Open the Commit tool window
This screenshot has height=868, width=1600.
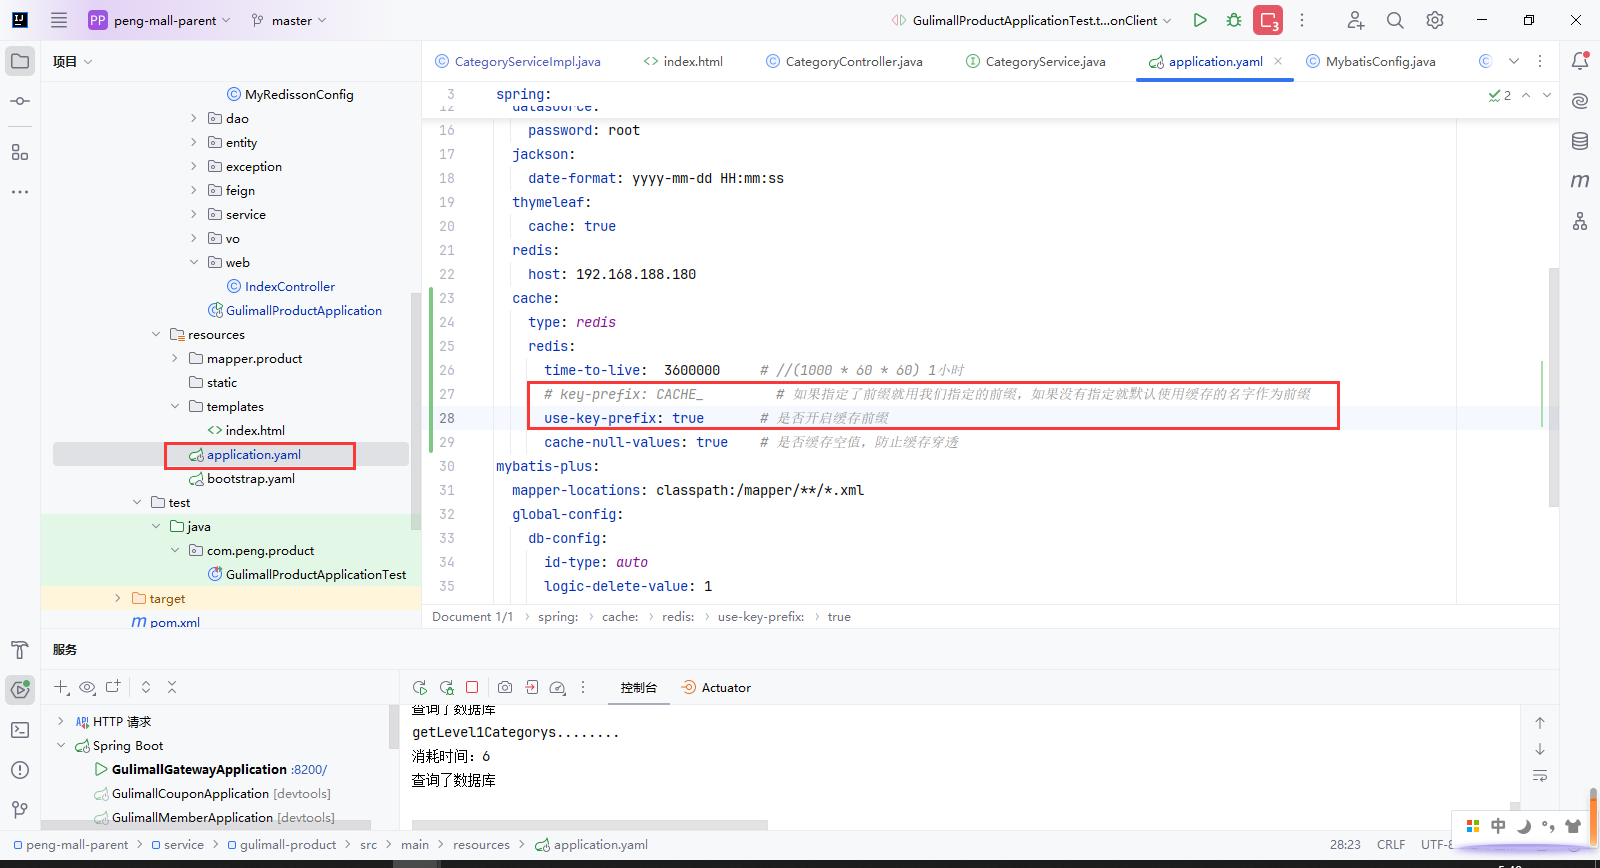pos(20,101)
